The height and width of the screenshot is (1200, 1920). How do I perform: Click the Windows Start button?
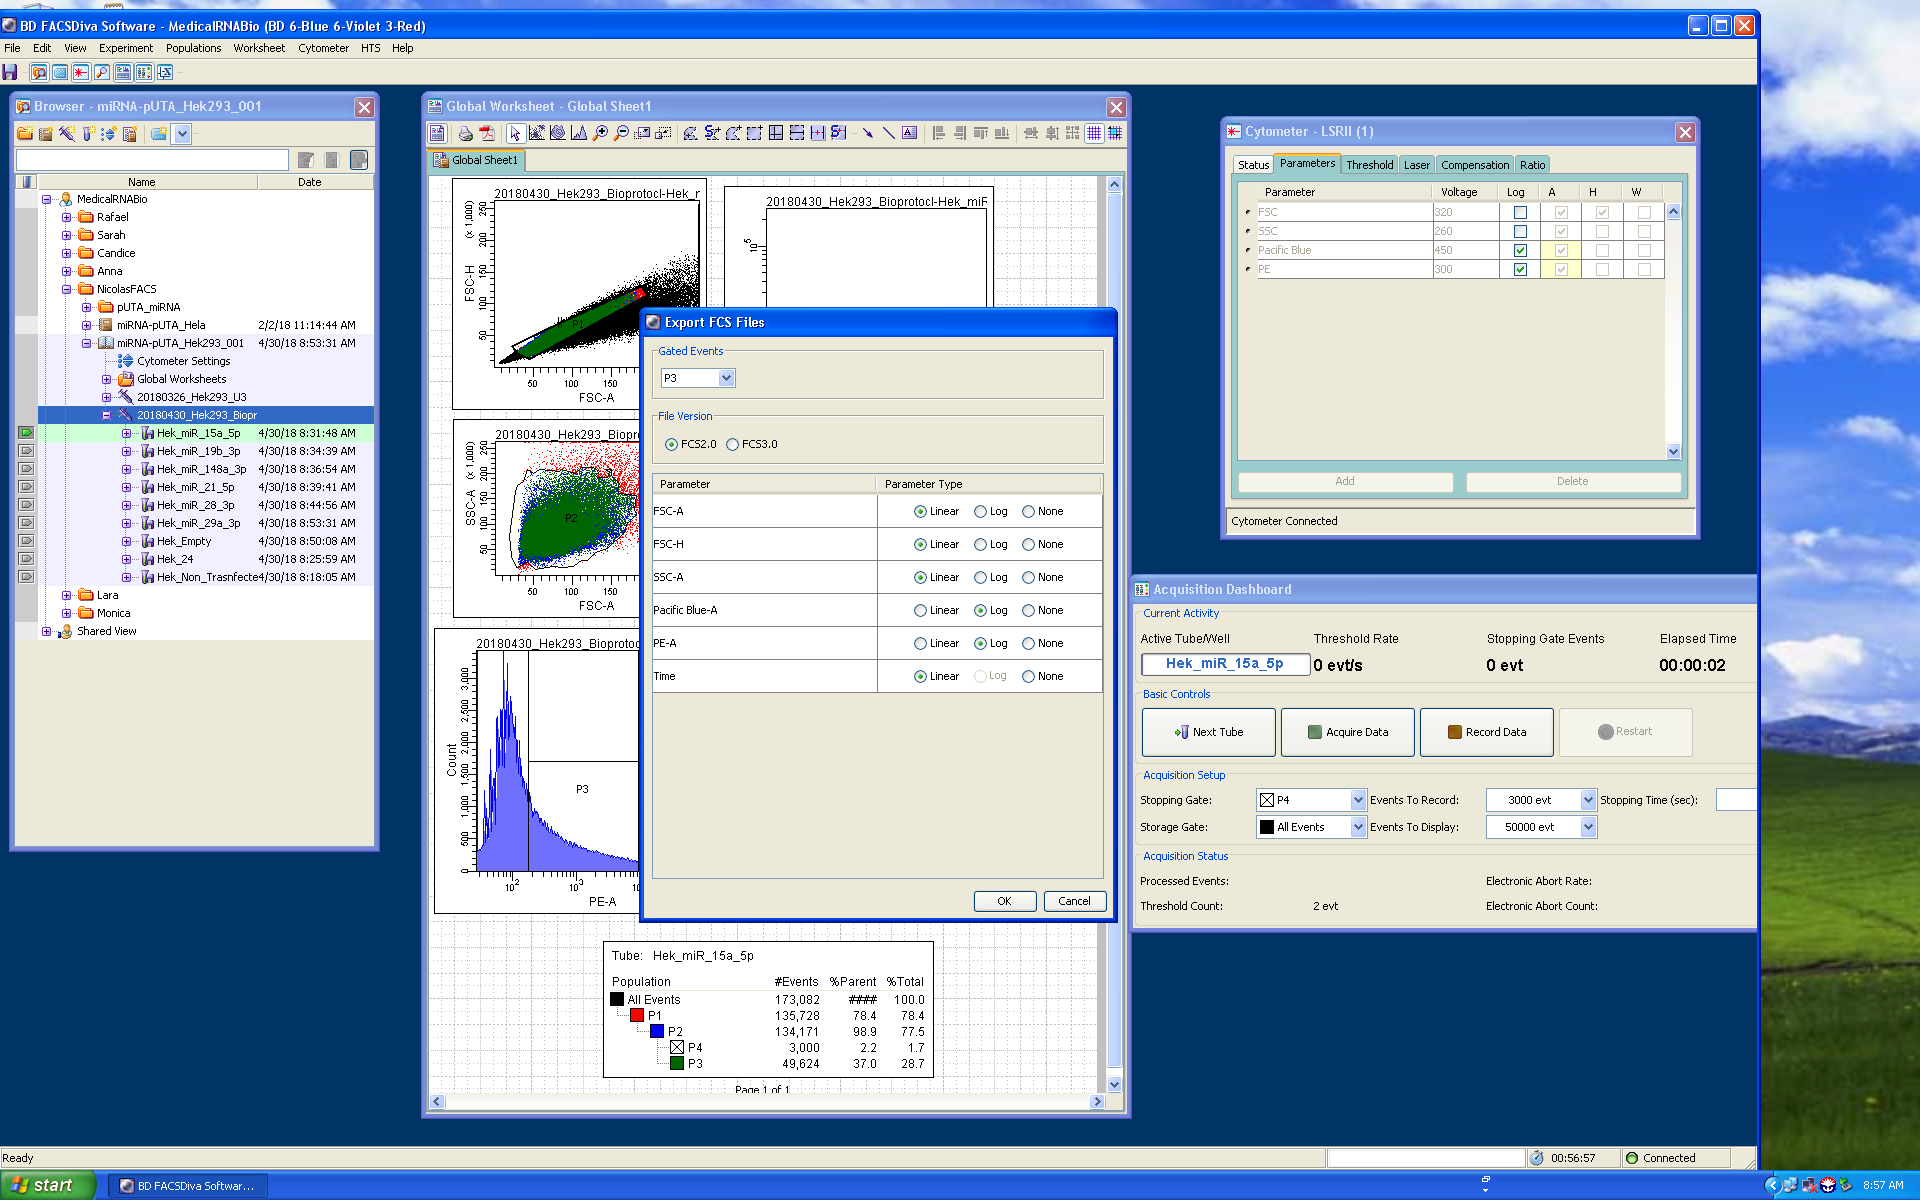coord(48,1185)
